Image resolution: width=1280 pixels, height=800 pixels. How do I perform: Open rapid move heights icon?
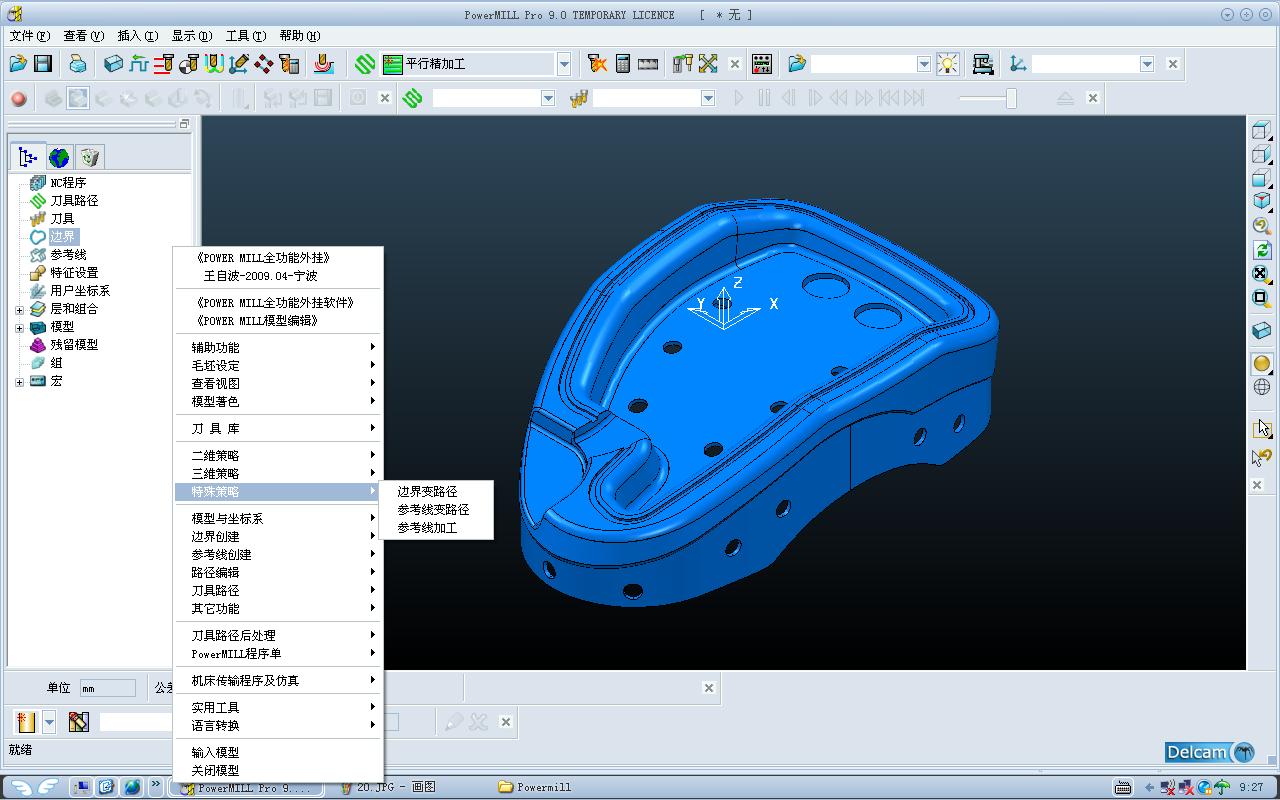click(164, 64)
